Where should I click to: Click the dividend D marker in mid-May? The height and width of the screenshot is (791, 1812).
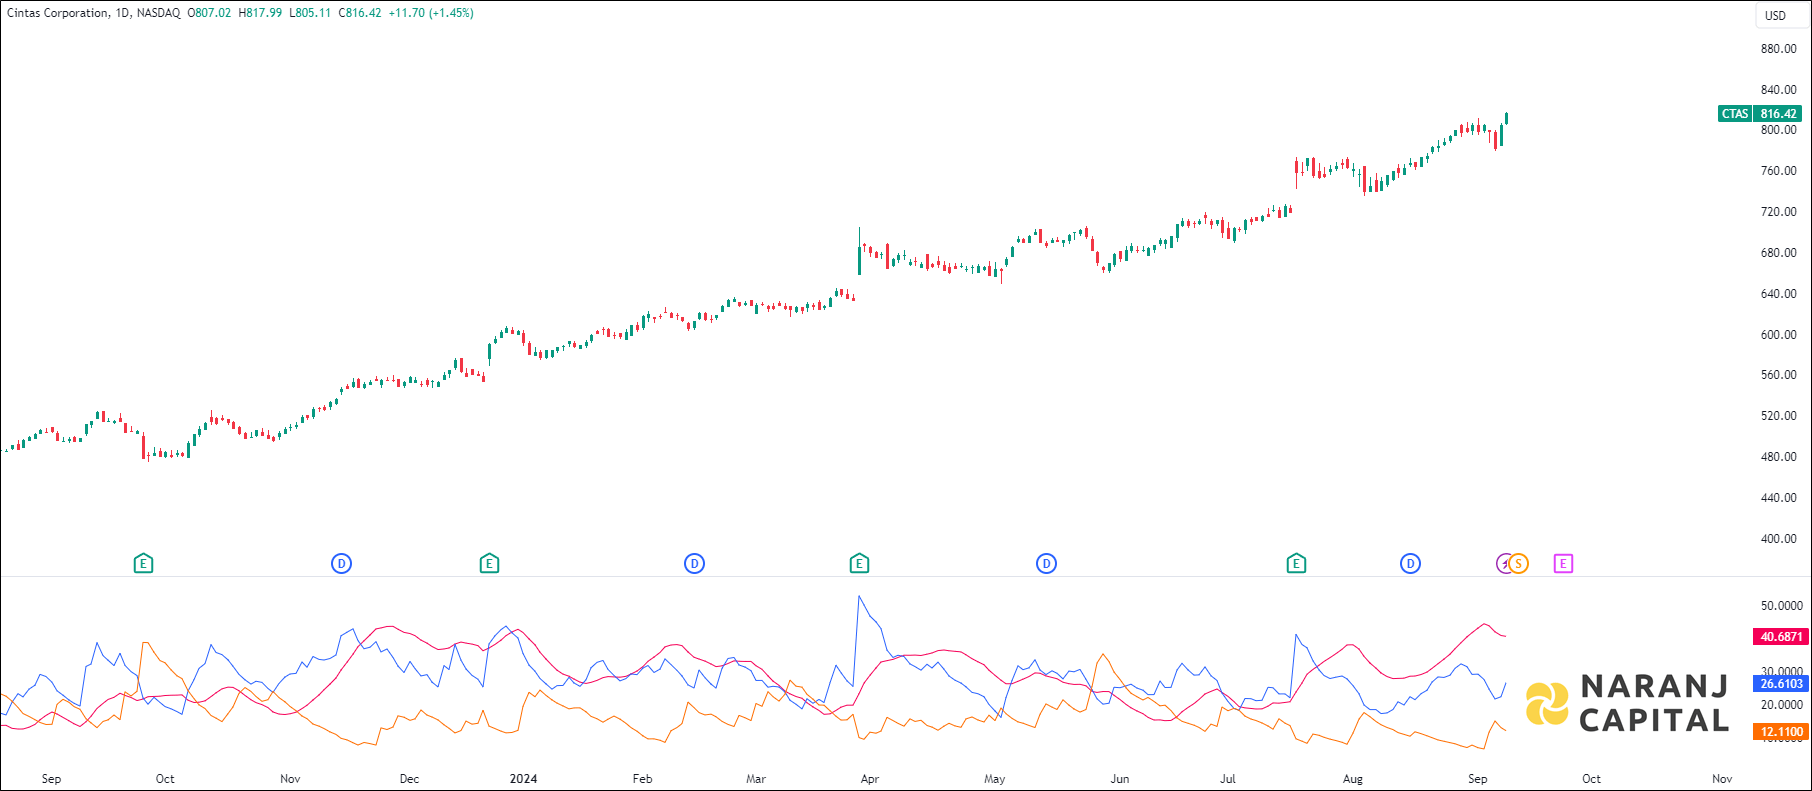point(1046,564)
